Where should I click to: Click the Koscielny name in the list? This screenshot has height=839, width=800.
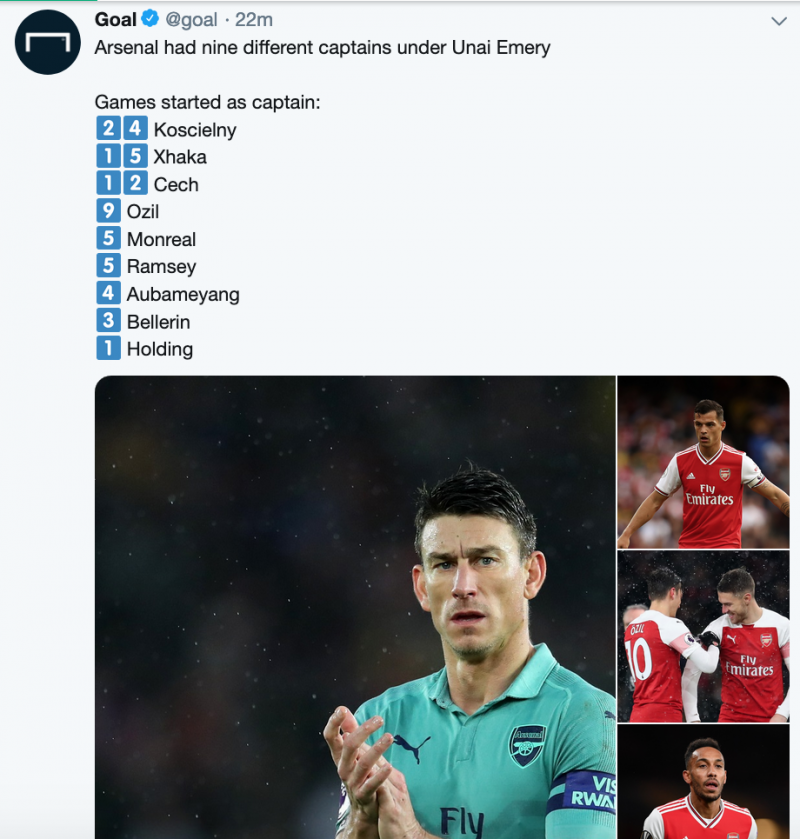click(195, 130)
